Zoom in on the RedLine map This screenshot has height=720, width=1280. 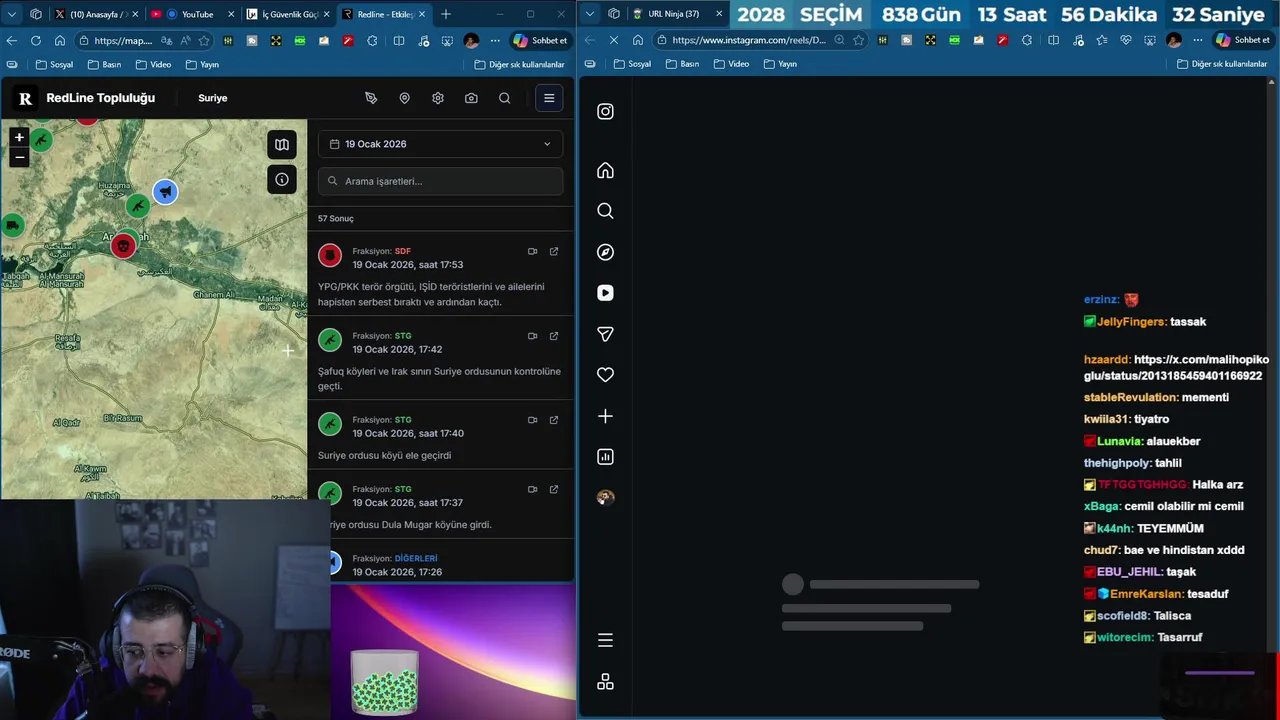point(19,138)
